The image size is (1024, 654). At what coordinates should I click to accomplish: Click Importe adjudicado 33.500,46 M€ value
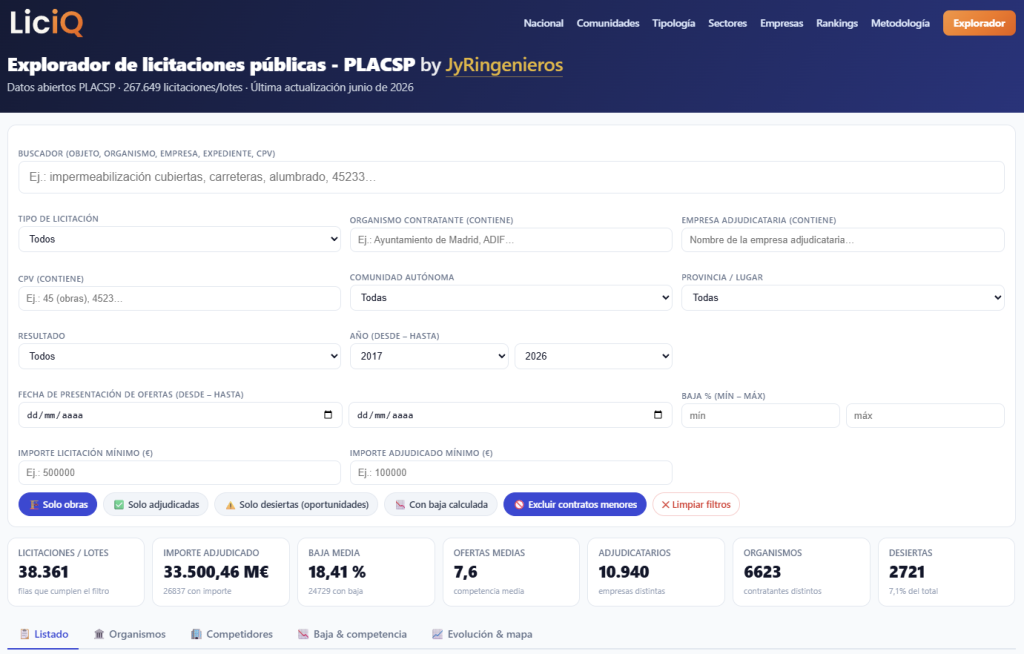pos(216,572)
